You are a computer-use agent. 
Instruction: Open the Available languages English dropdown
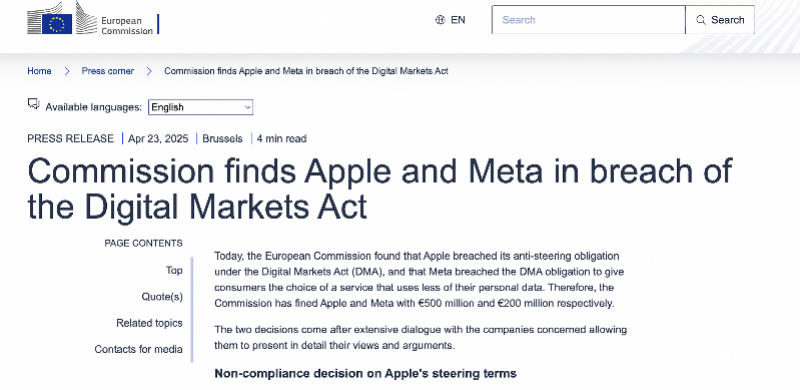coord(201,107)
